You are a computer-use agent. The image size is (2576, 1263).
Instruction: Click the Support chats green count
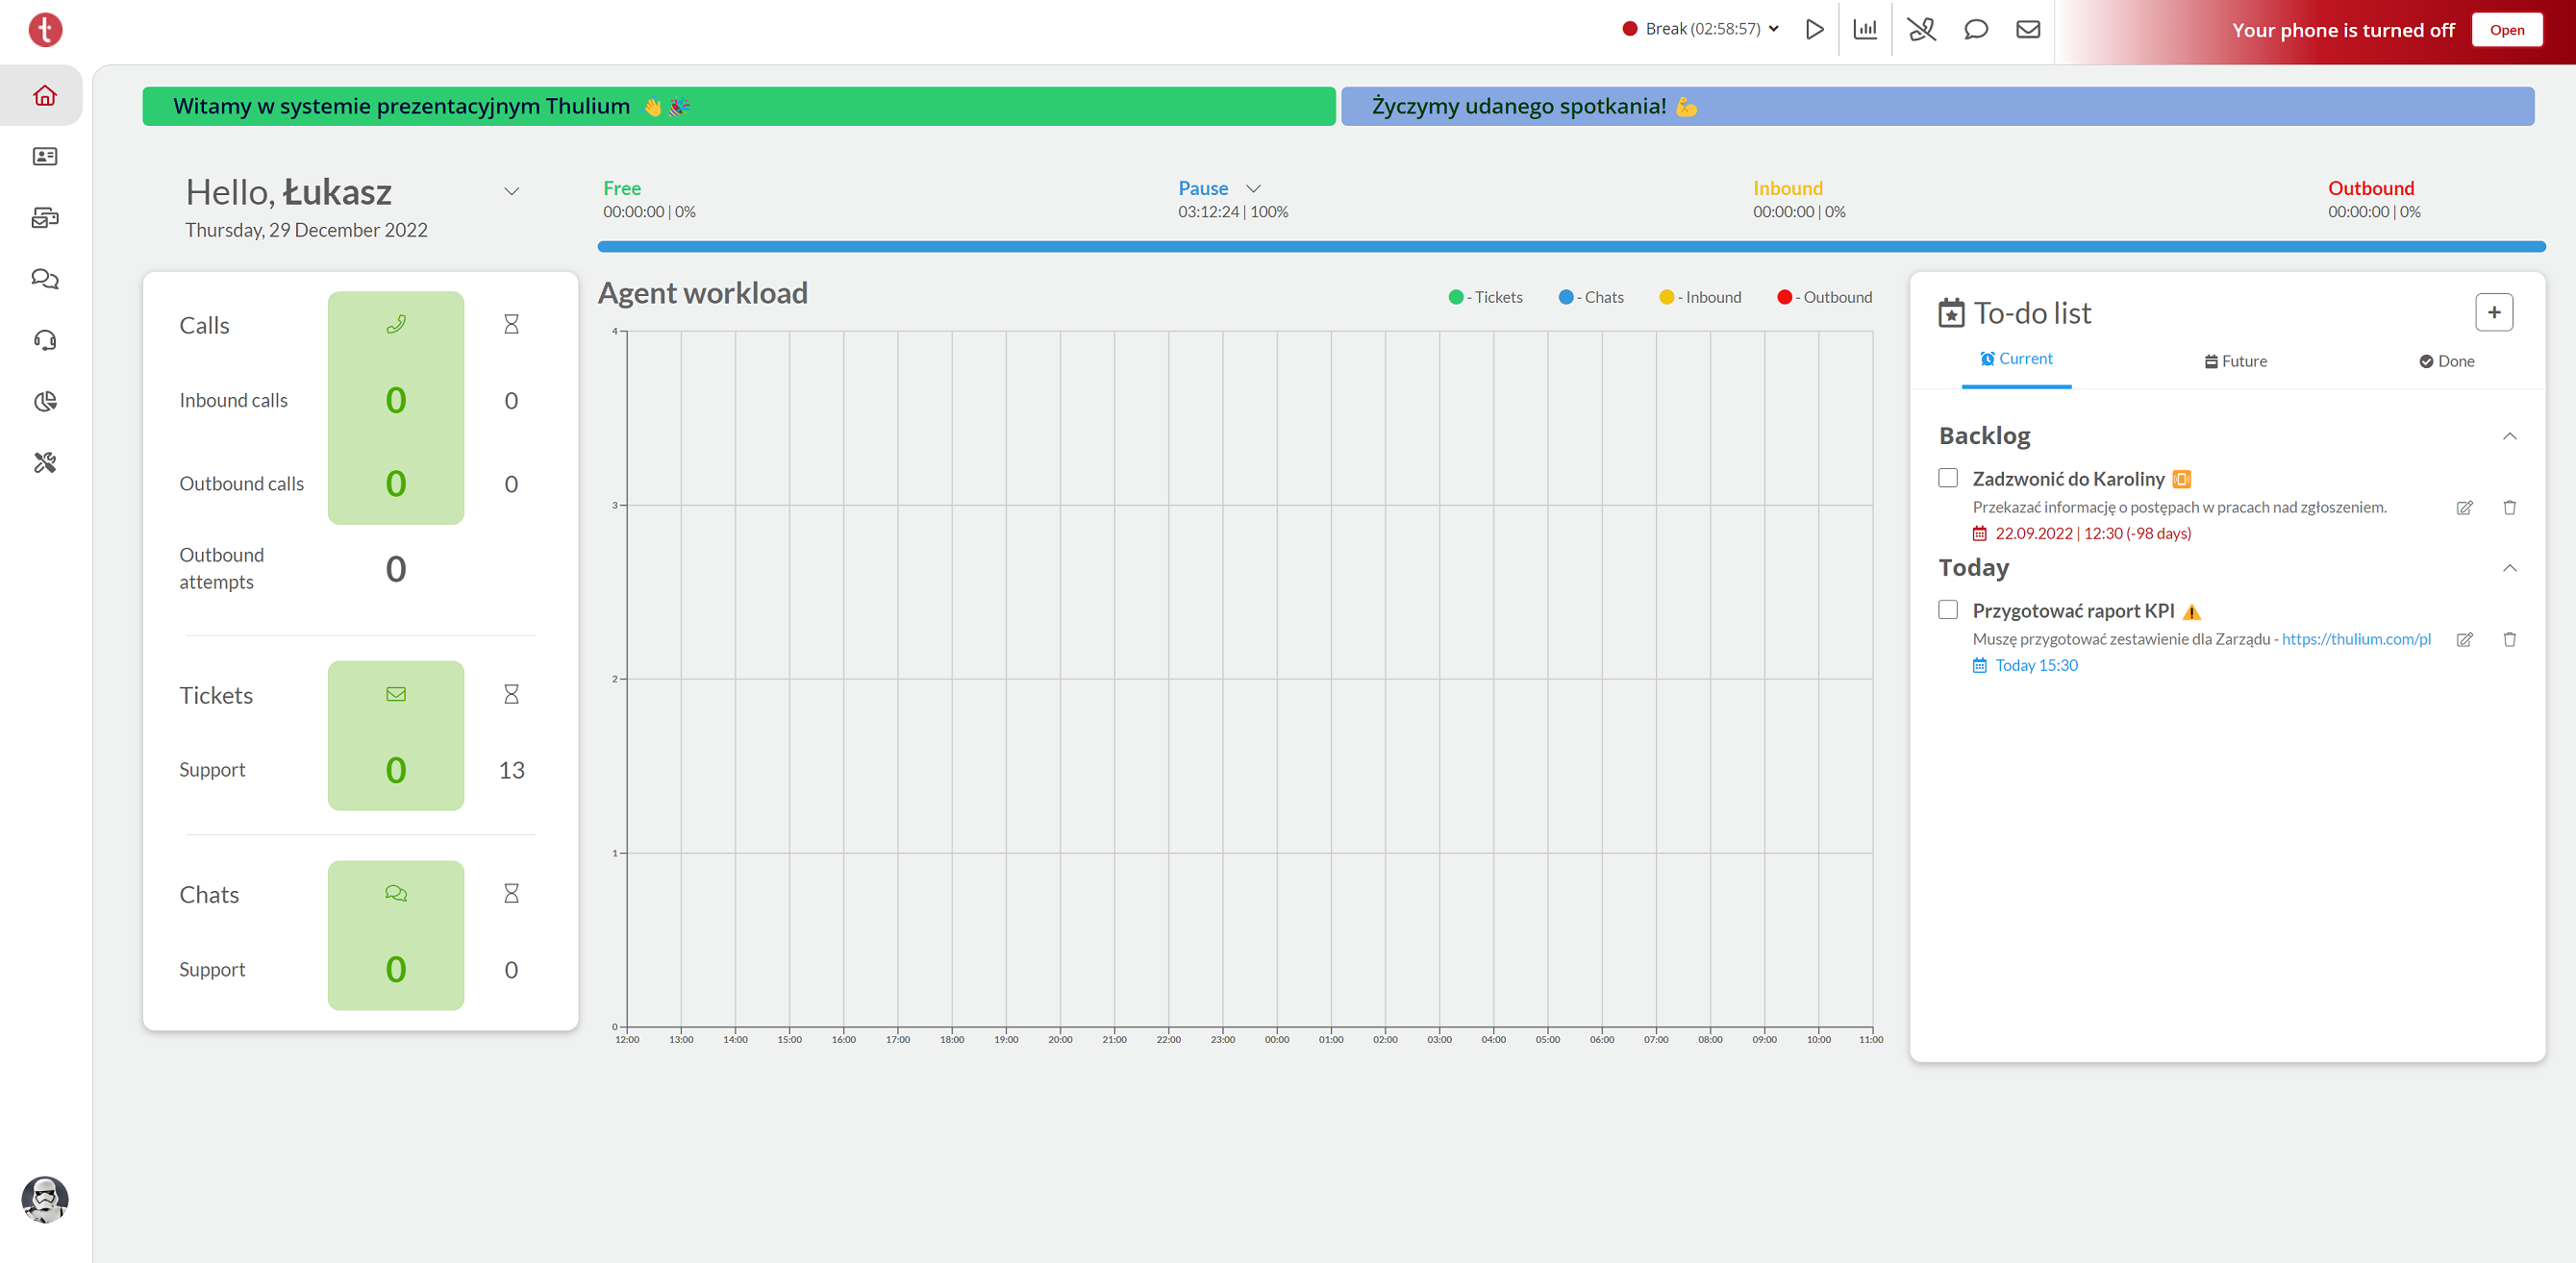point(396,969)
